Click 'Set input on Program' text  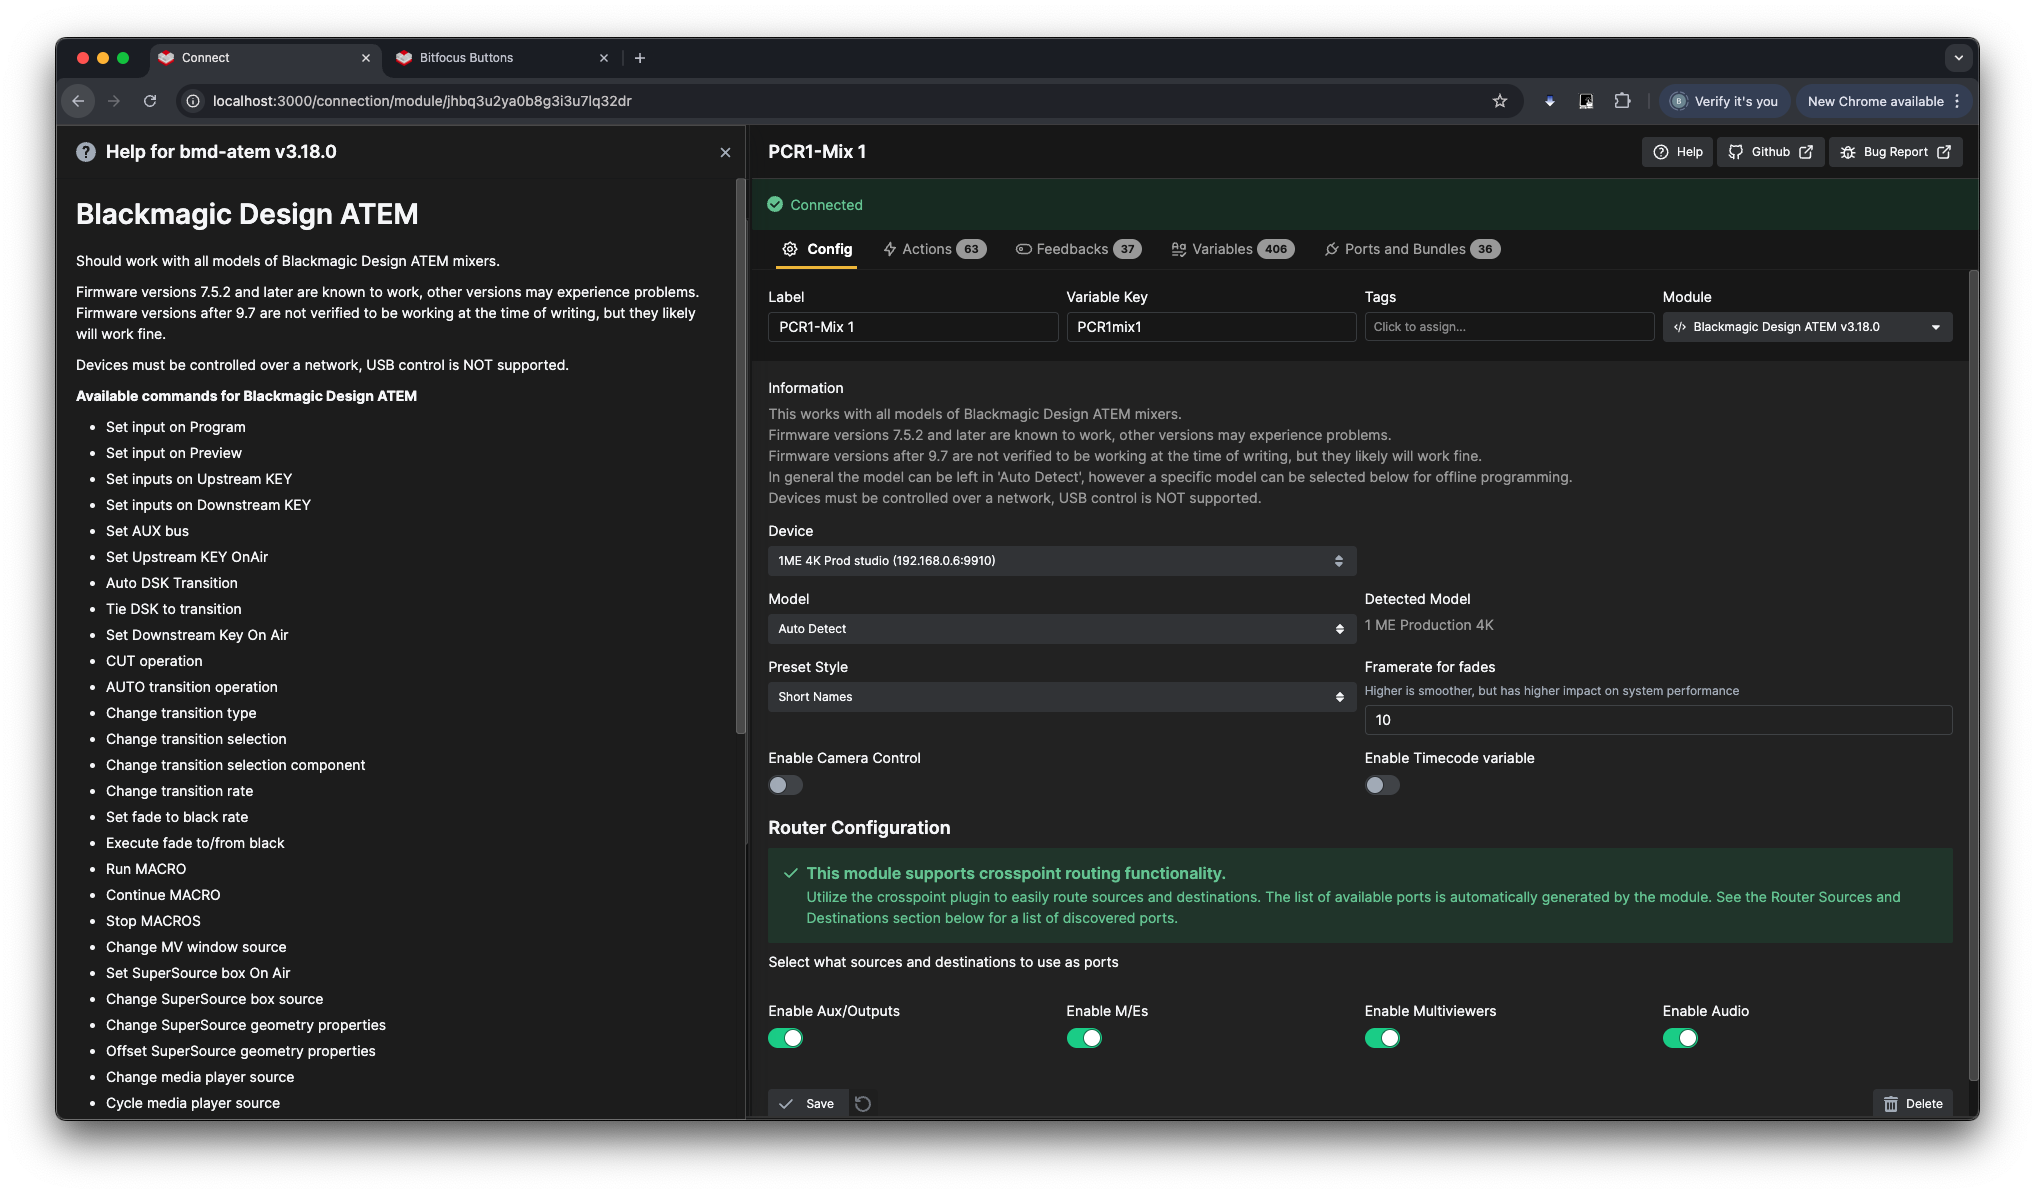click(x=176, y=427)
